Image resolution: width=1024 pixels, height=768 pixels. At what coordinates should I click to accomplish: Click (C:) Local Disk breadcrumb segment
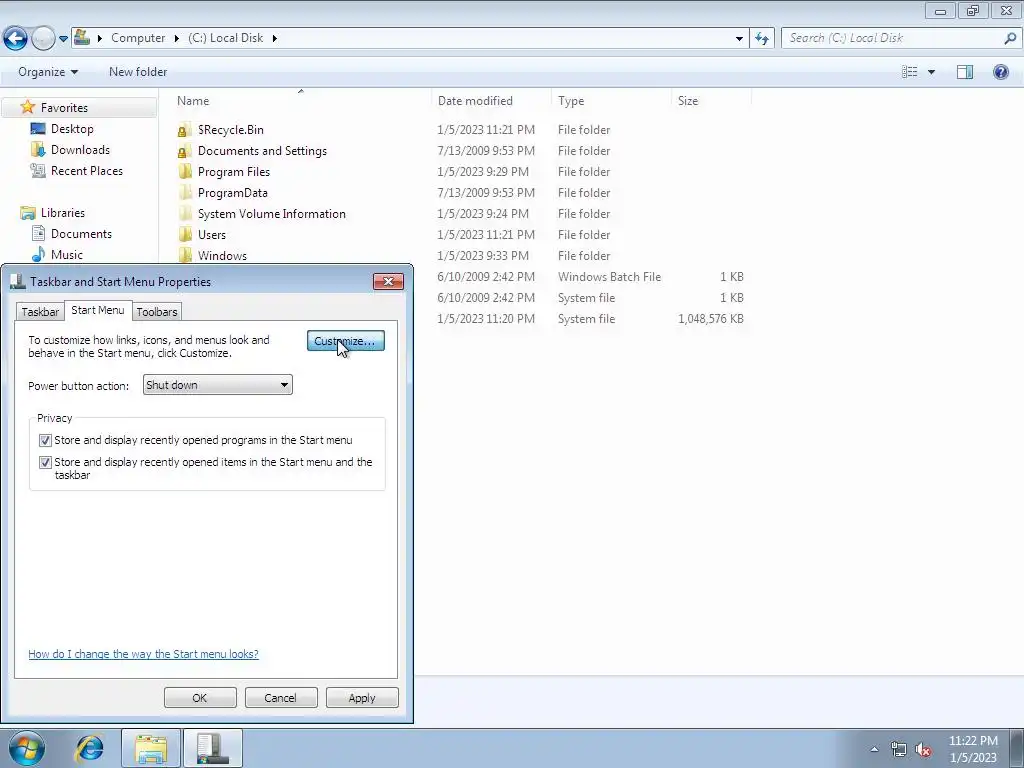pyautogui.click(x=225, y=38)
